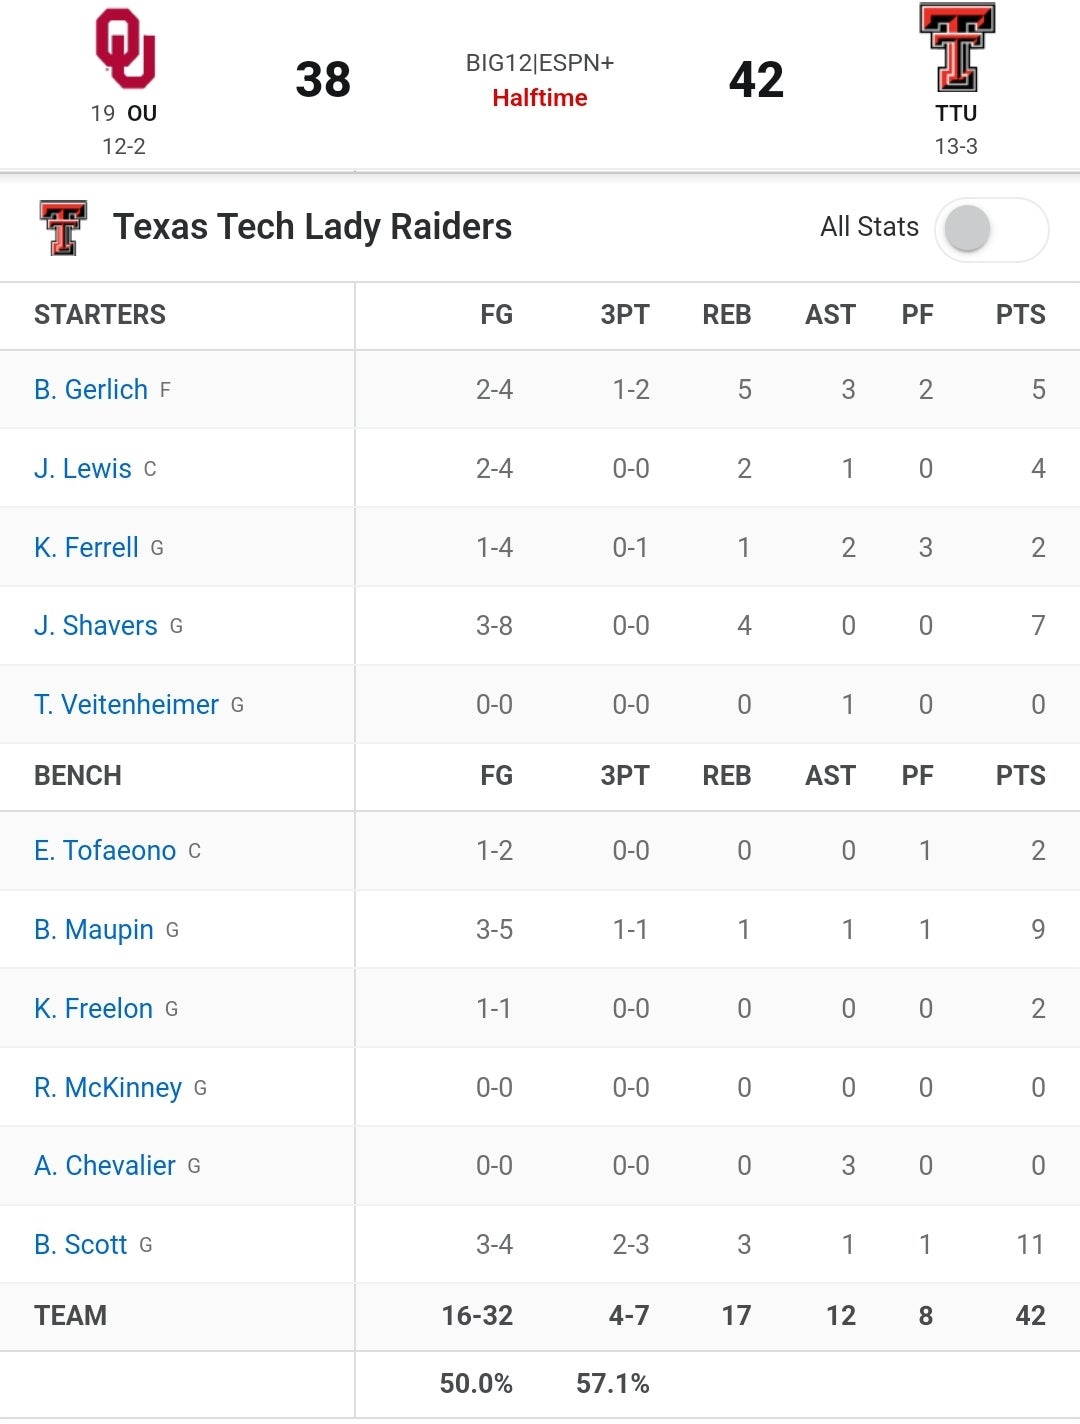Click the Halftime status indicator
This screenshot has height=1424, width=1080.
click(x=541, y=99)
